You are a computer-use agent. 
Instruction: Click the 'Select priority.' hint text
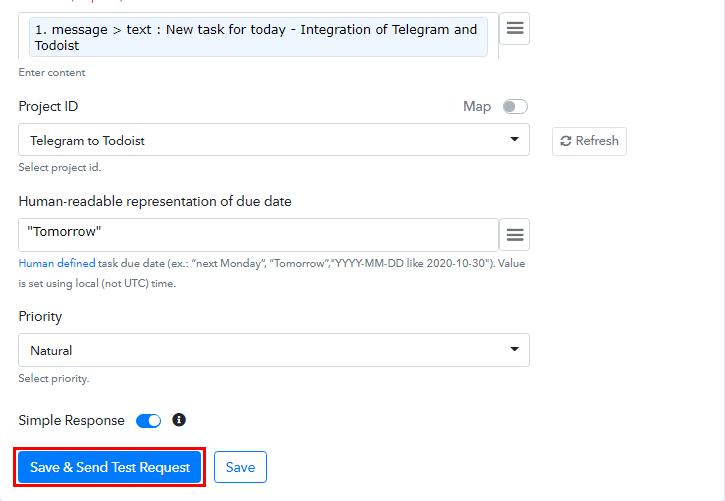54,378
